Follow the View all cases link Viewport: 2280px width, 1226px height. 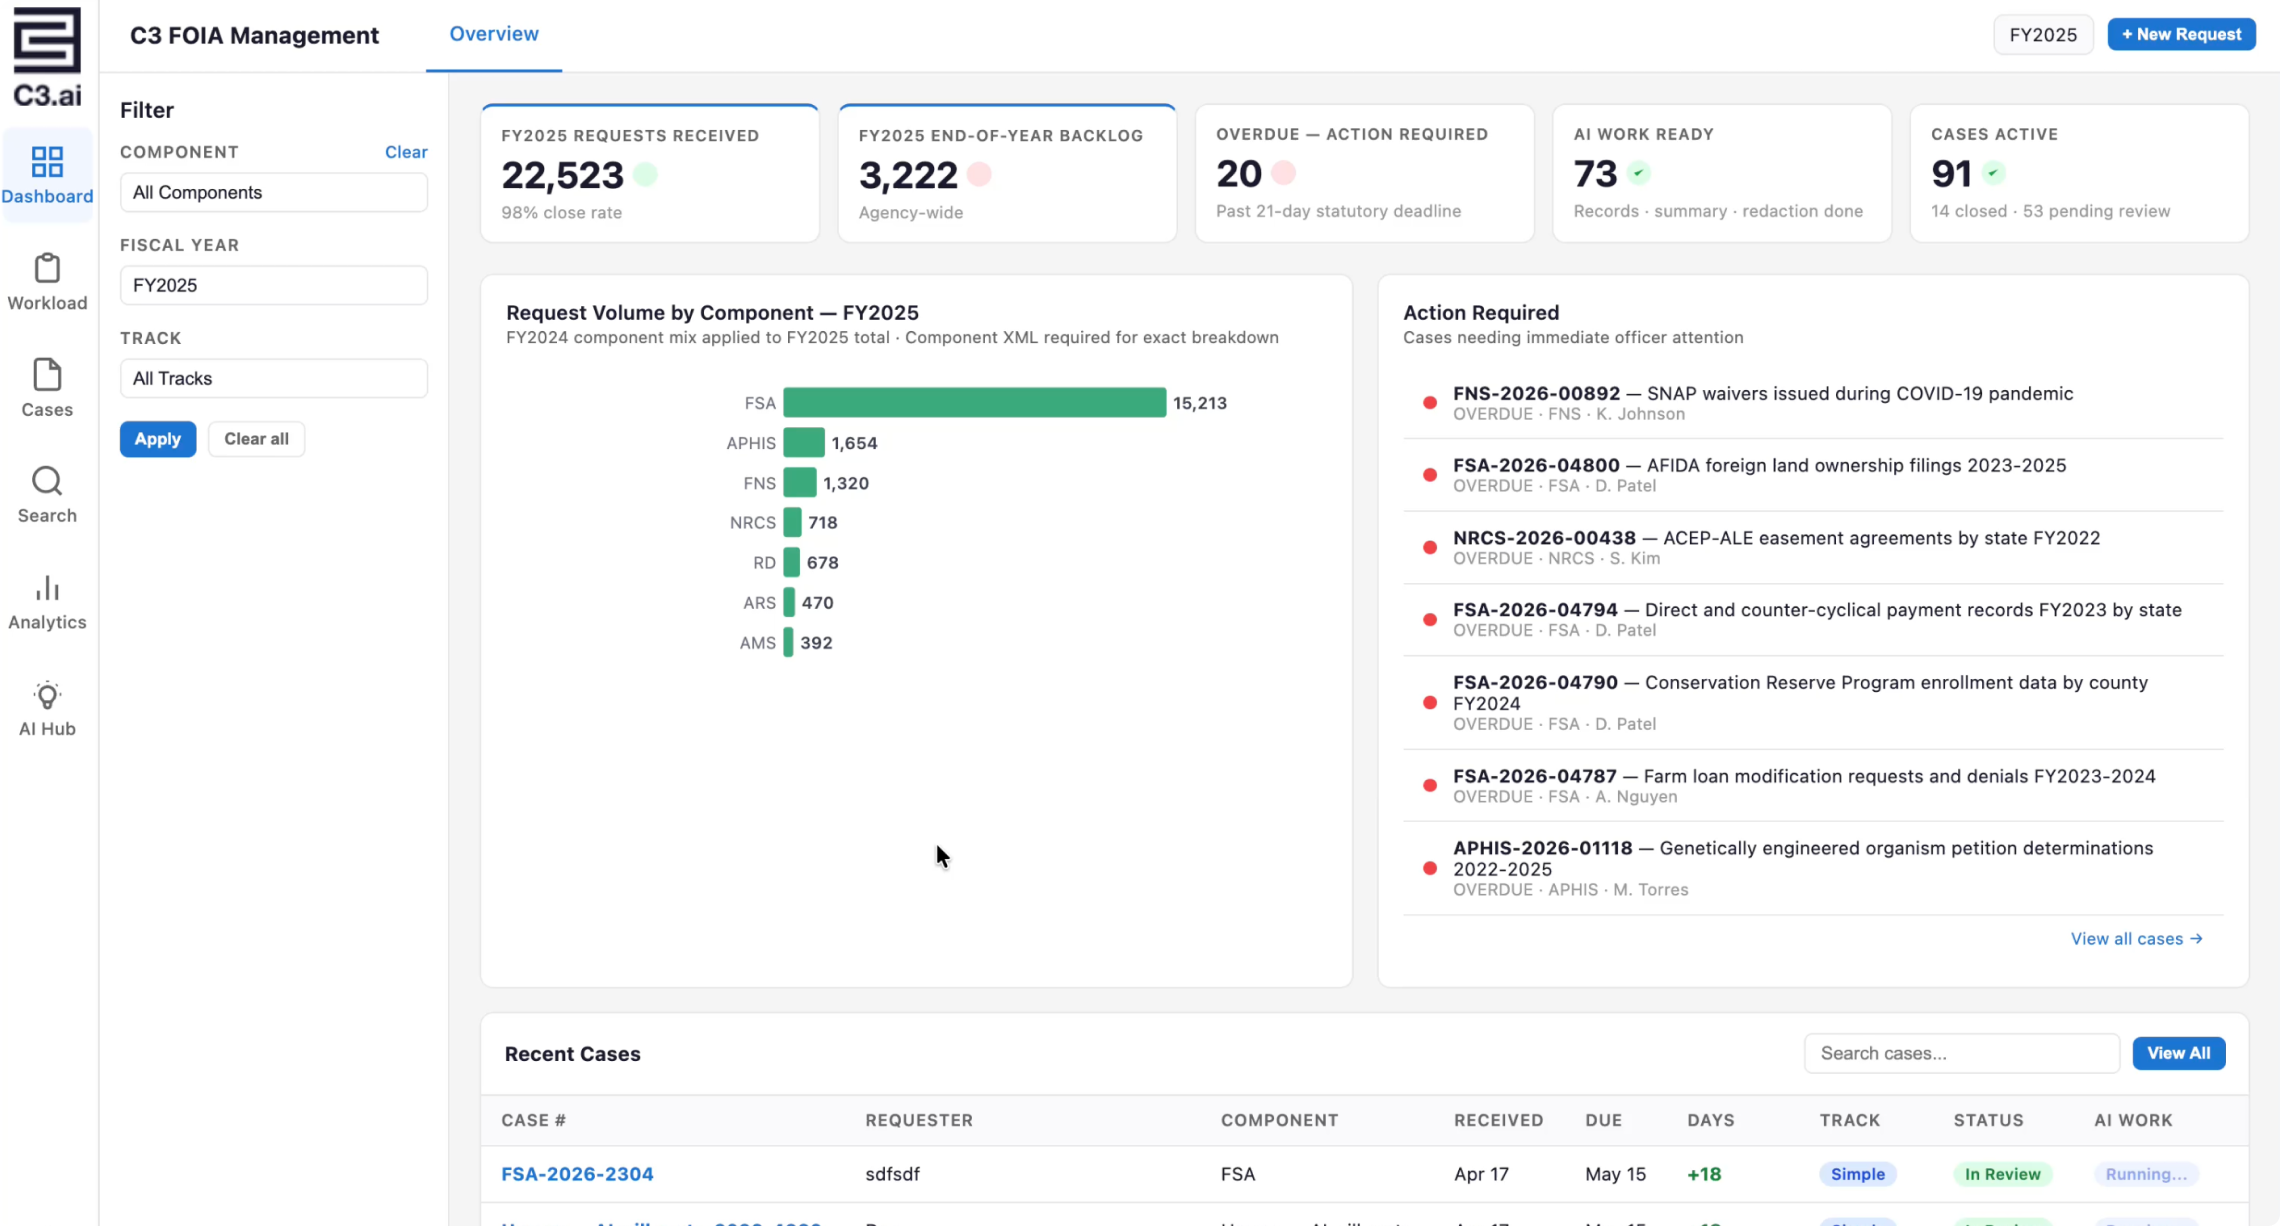(x=2136, y=939)
